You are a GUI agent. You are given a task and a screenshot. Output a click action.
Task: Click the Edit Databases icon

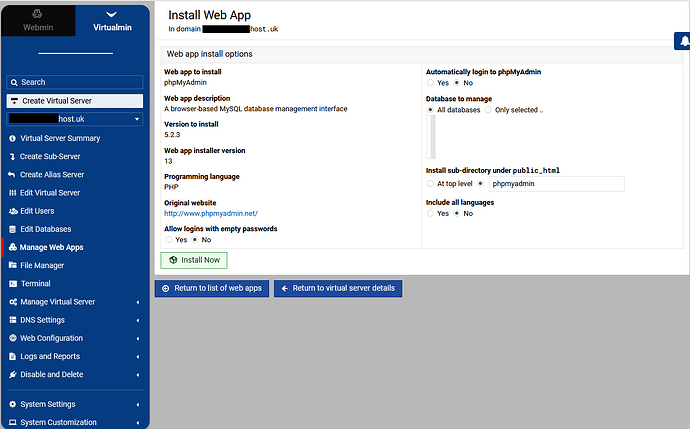13,229
